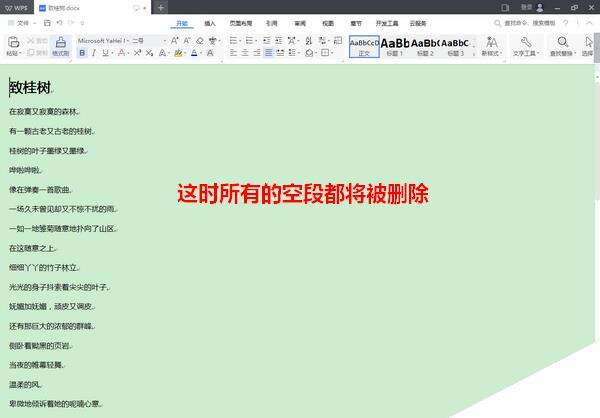Click the command search box
The width and height of the screenshot is (600, 418).
pyautogui.click(x=525, y=23)
